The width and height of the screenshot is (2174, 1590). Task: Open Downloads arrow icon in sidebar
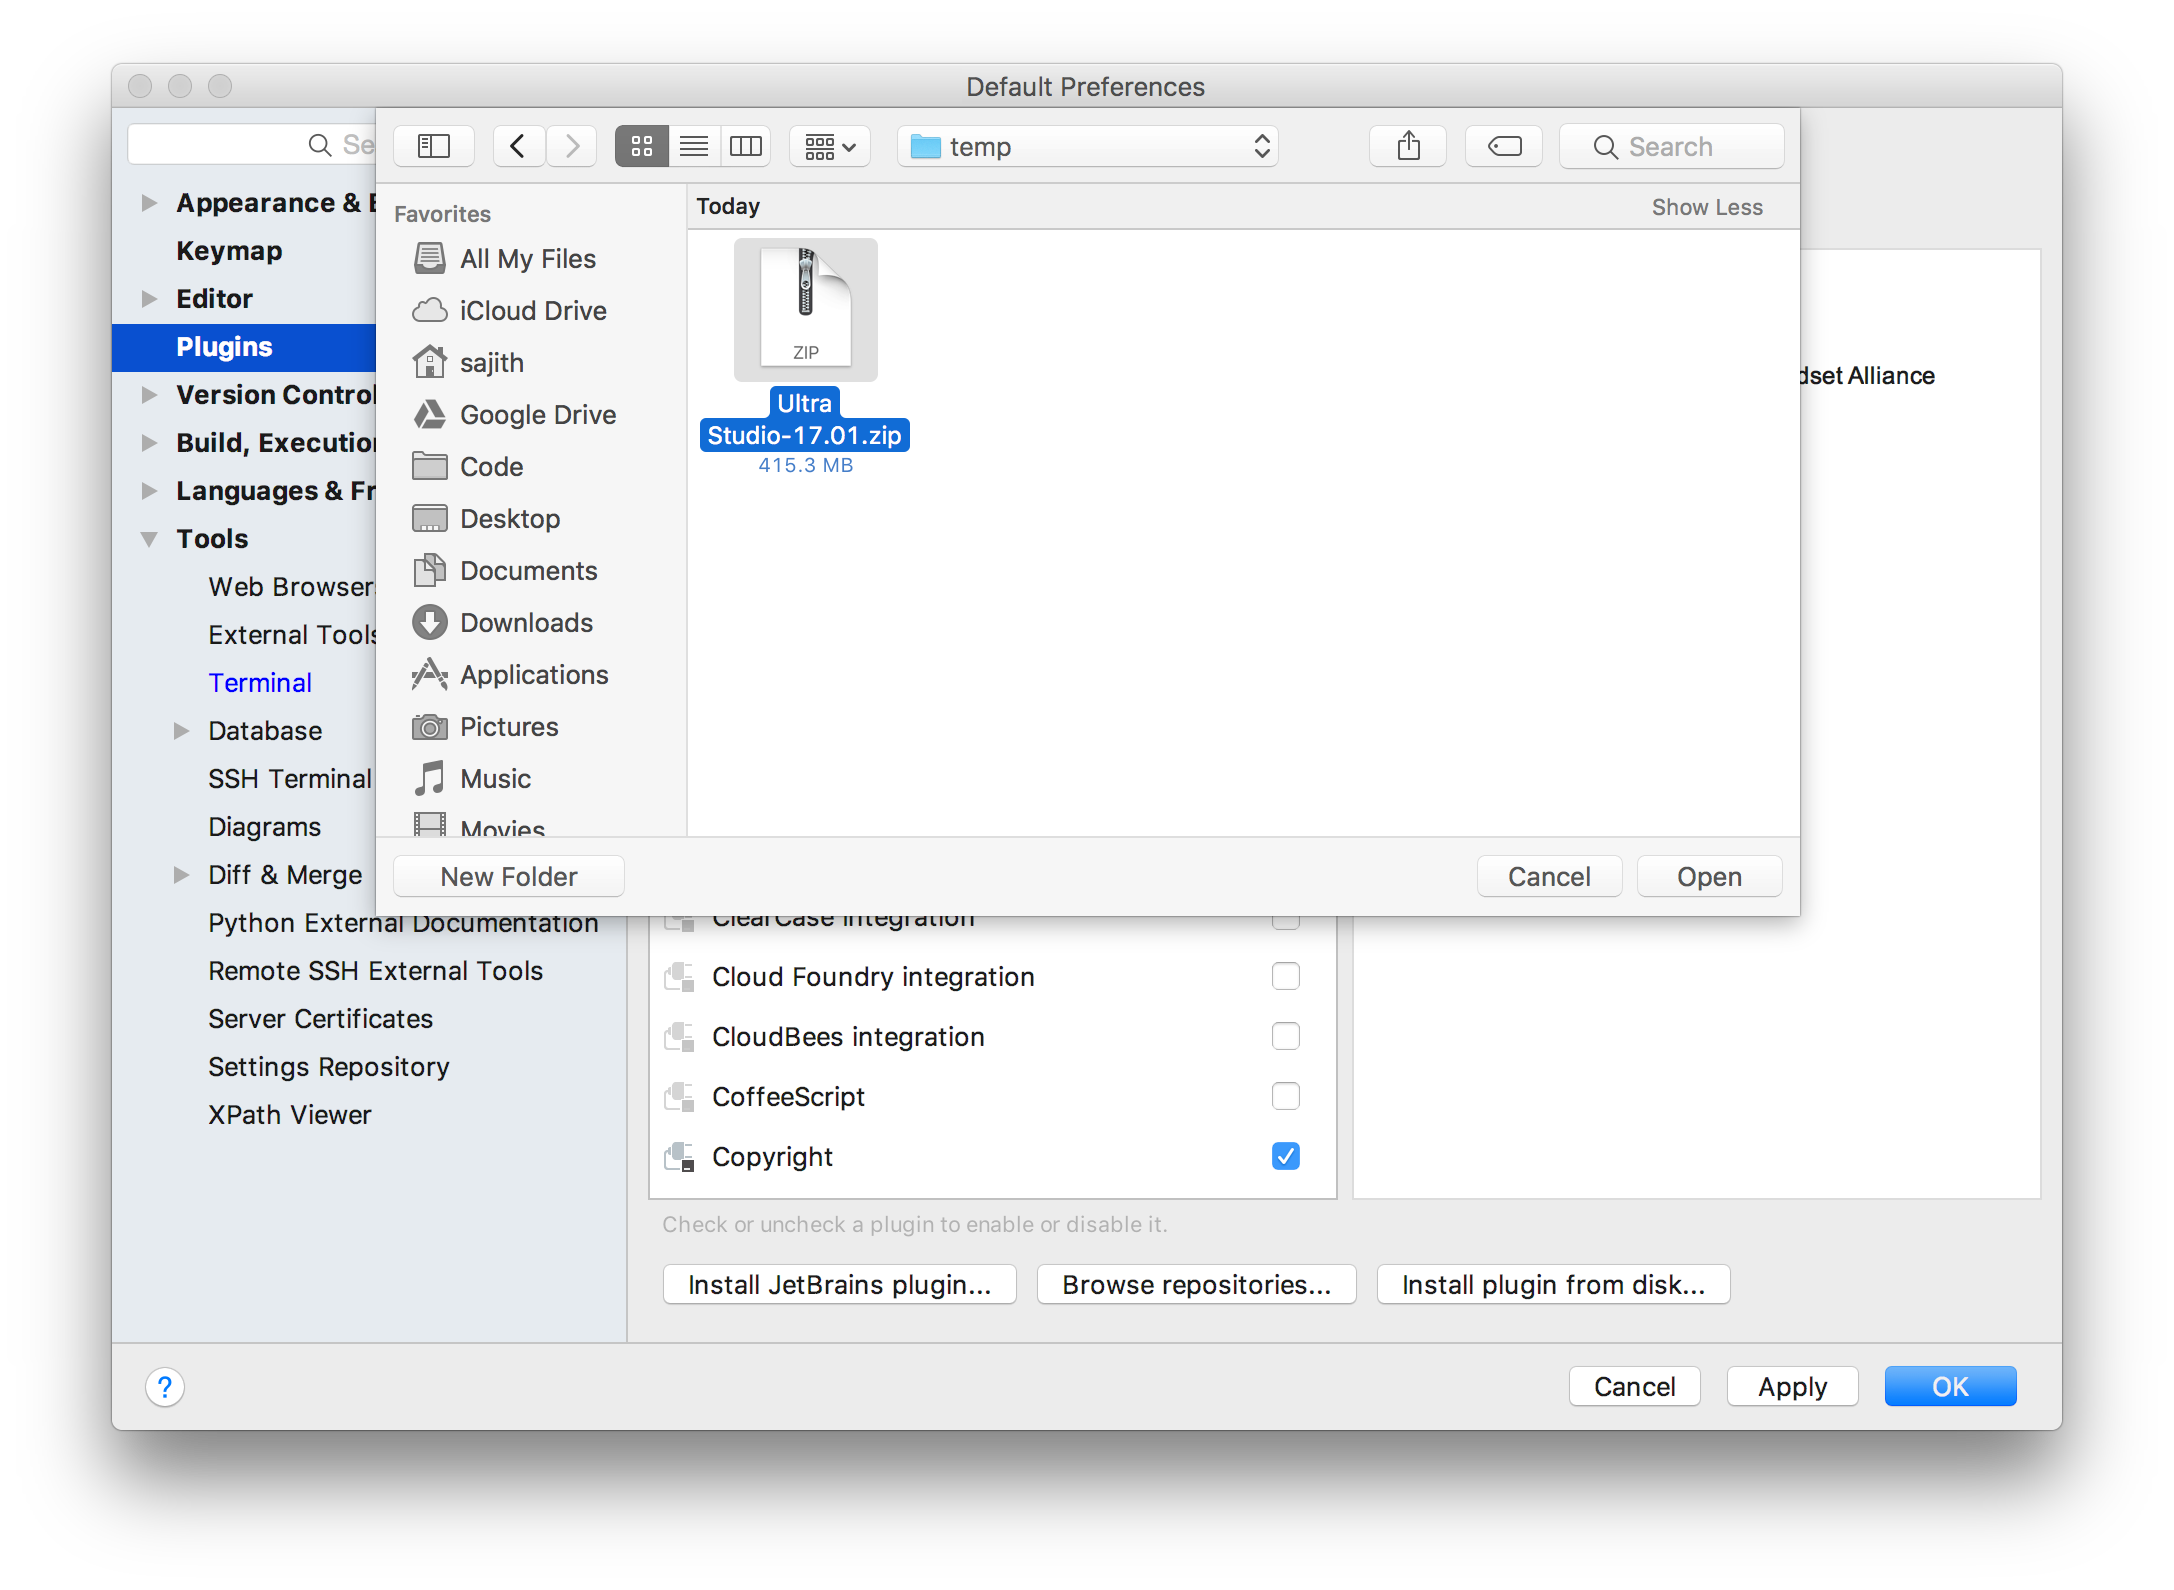click(x=429, y=622)
